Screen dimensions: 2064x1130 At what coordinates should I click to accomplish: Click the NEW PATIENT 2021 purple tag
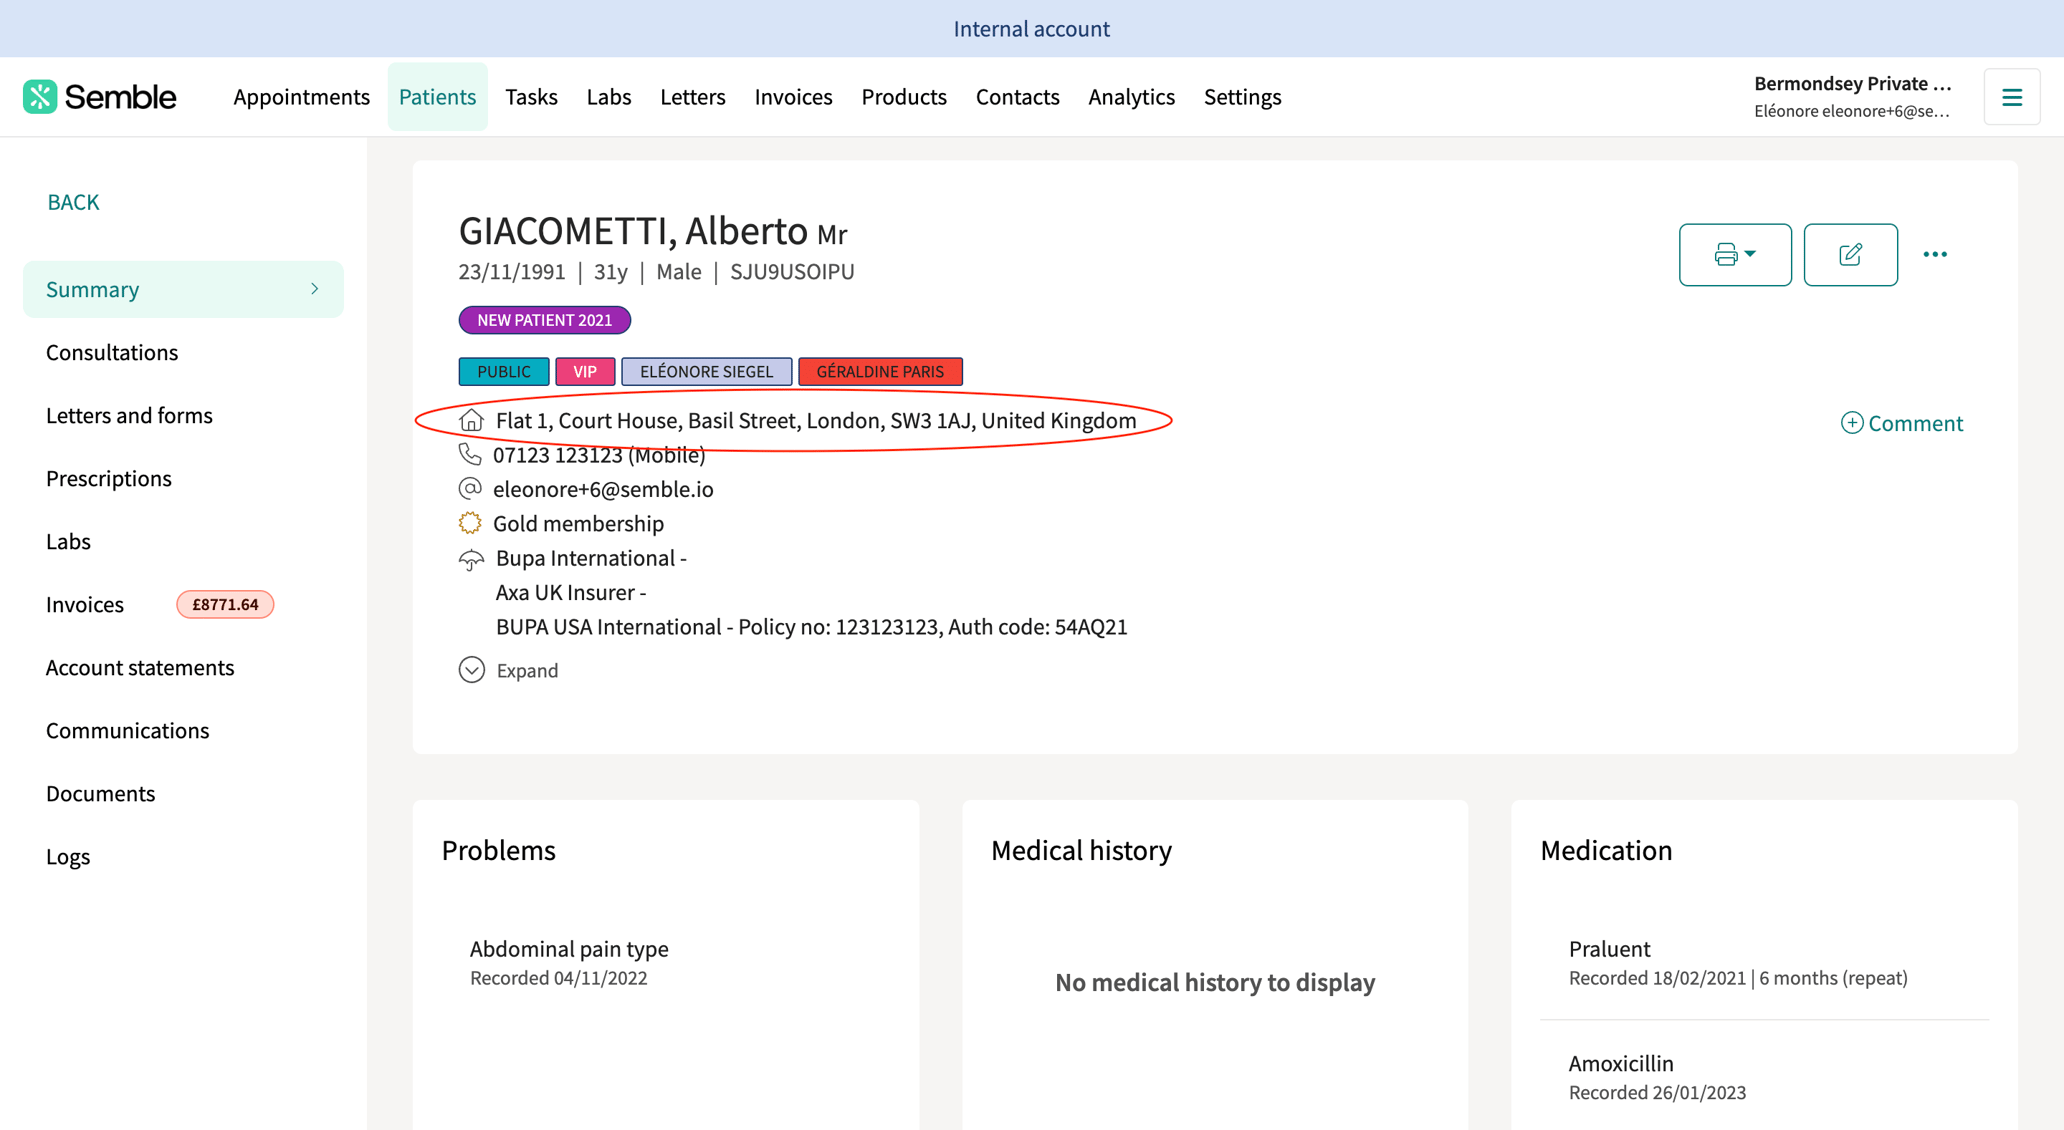click(x=544, y=320)
